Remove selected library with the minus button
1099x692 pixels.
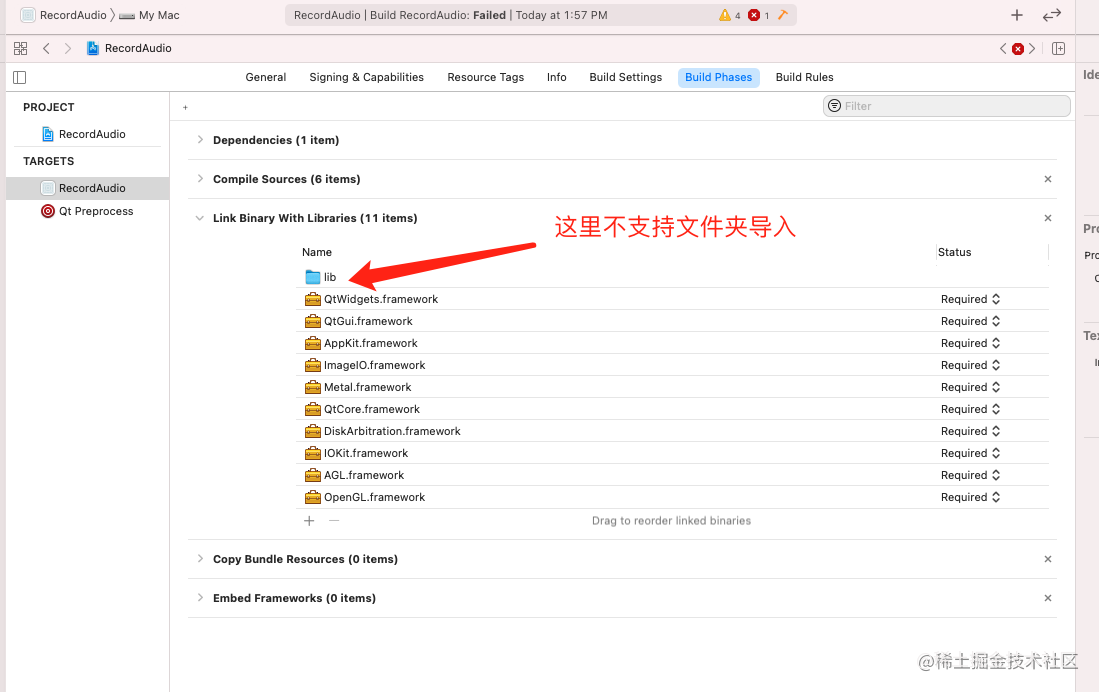pos(334,521)
